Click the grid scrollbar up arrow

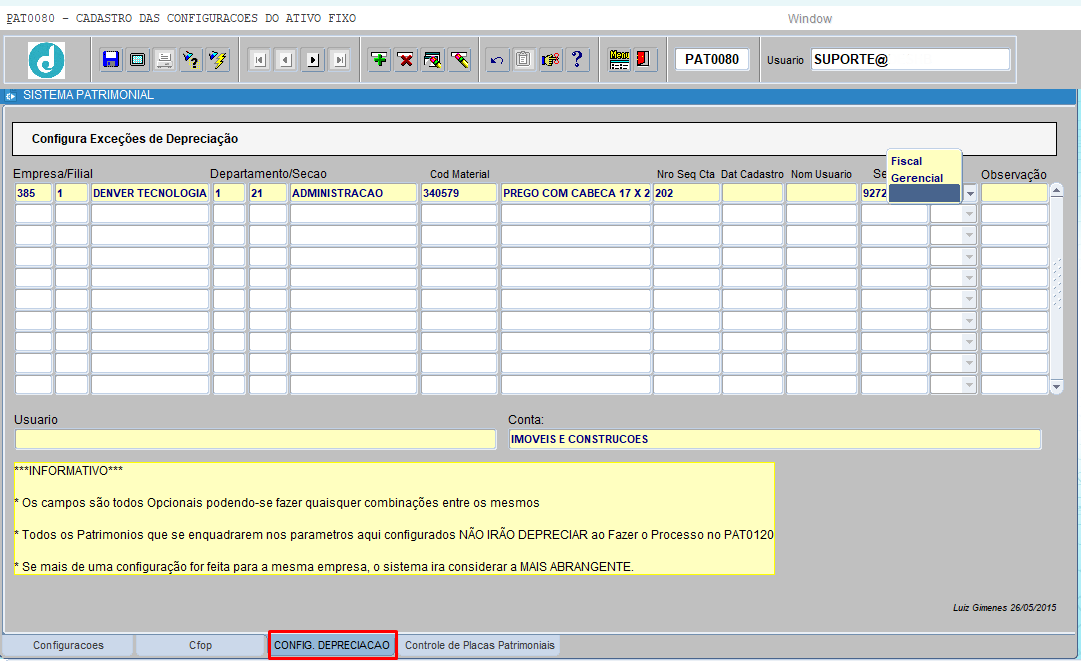coord(1056,191)
